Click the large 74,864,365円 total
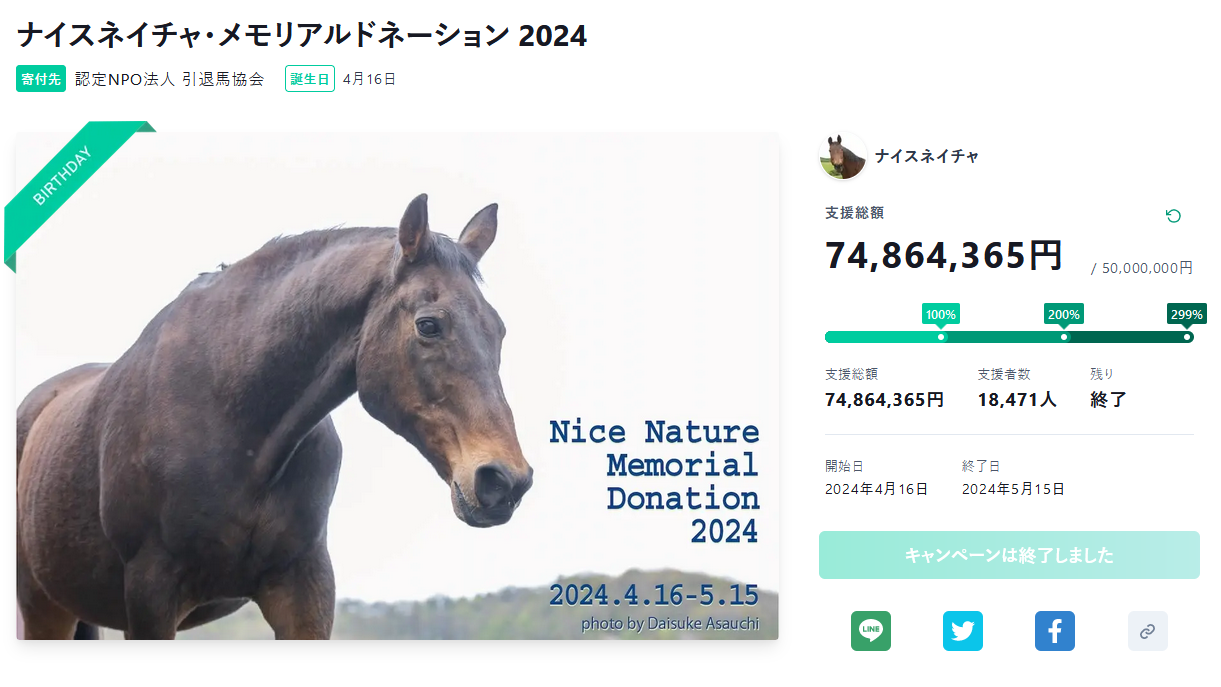 click(x=943, y=256)
